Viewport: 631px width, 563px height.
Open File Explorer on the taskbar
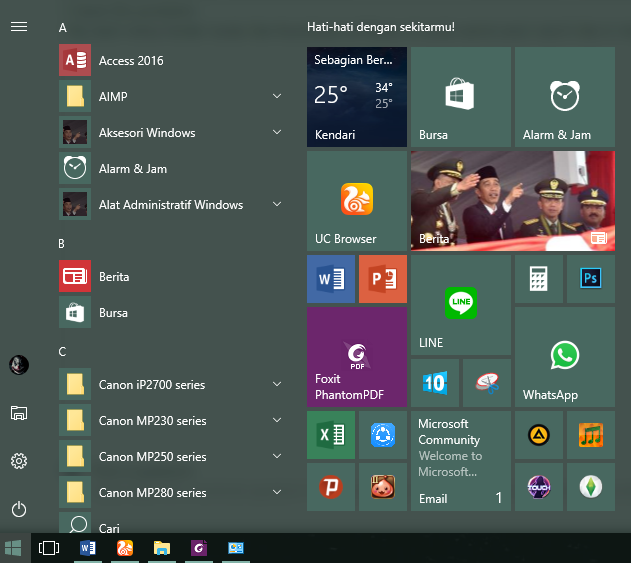tap(162, 548)
